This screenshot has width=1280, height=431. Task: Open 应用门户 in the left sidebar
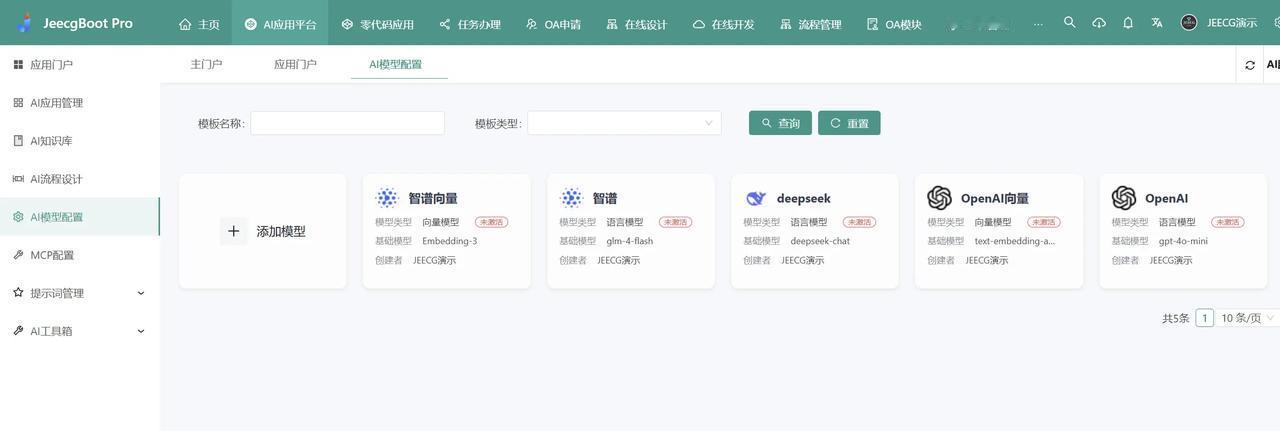[79, 64]
